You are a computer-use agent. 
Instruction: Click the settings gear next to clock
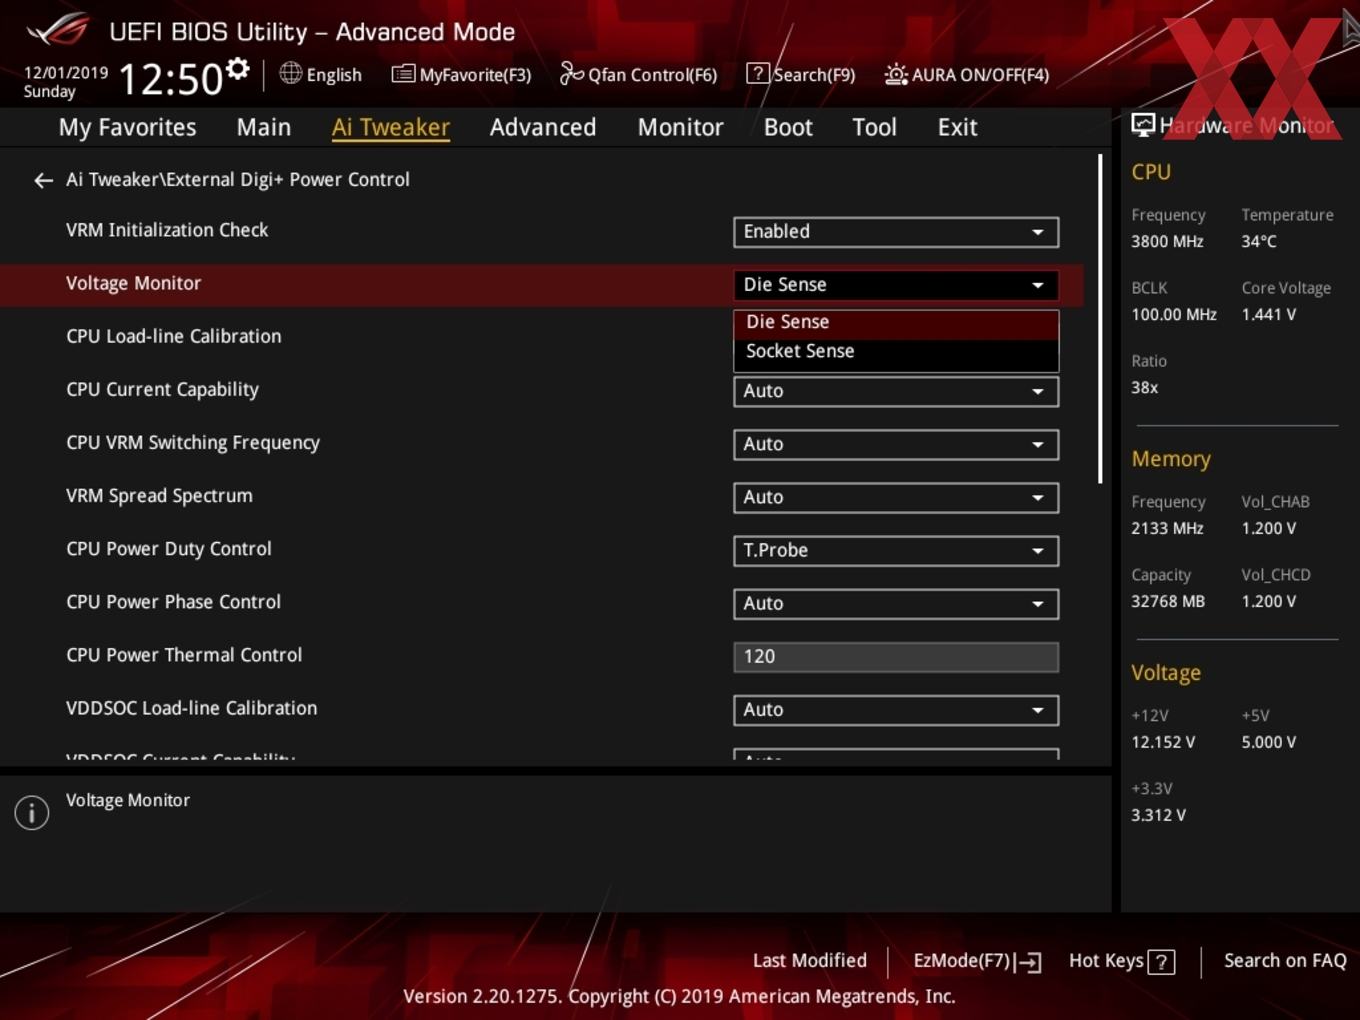click(x=237, y=69)
